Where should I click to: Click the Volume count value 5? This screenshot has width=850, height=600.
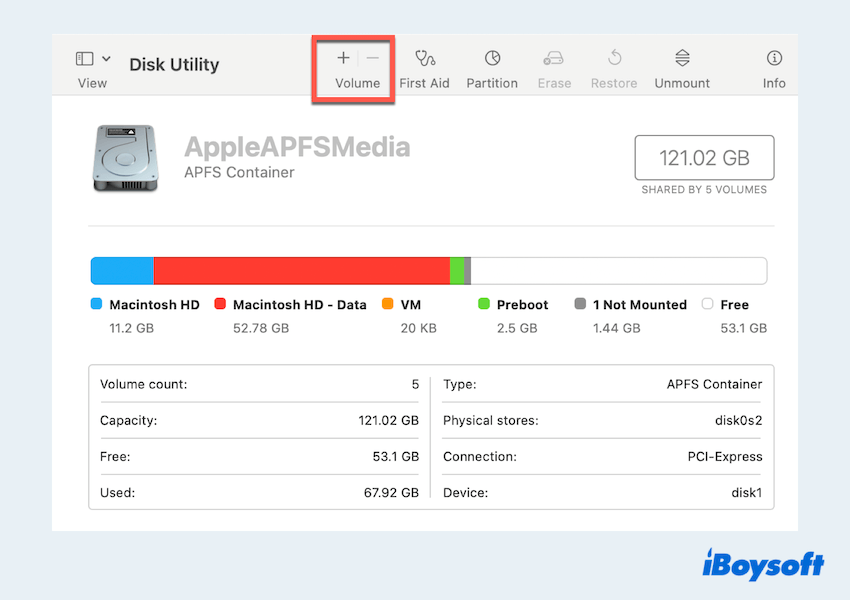point(415,384)
